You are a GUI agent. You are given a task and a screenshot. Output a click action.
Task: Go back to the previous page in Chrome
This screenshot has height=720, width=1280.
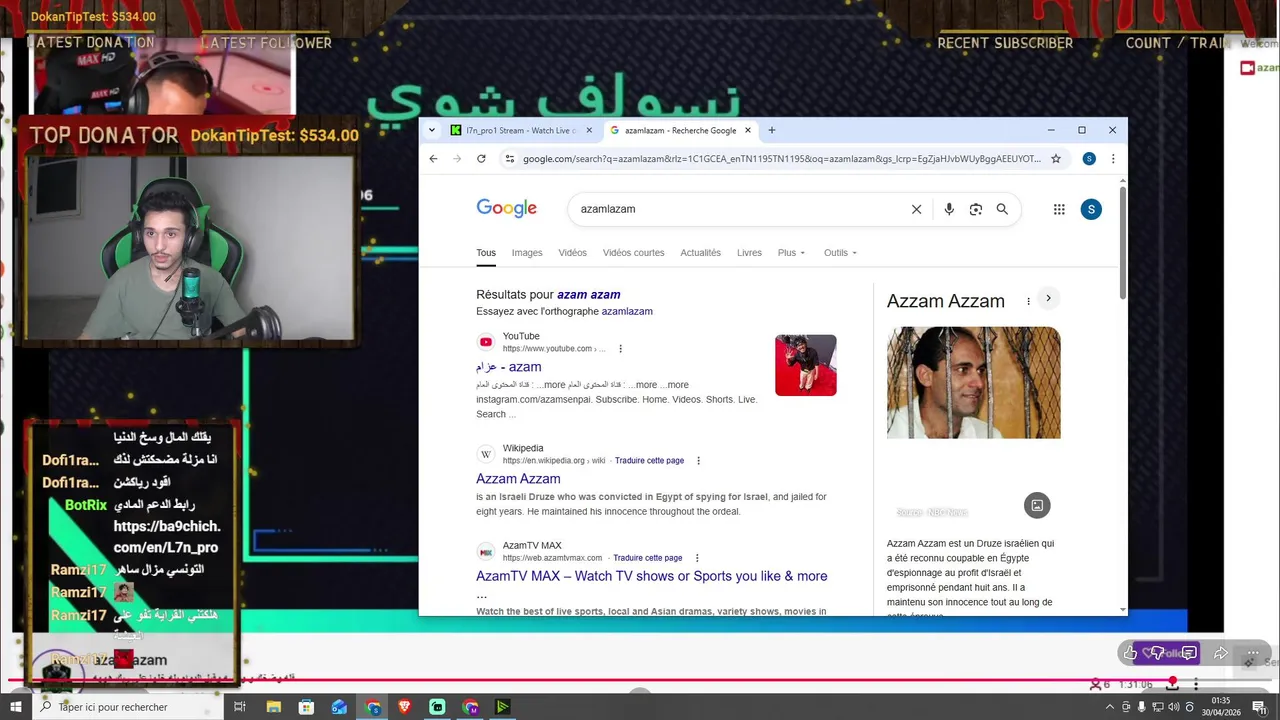pos(433,159)
